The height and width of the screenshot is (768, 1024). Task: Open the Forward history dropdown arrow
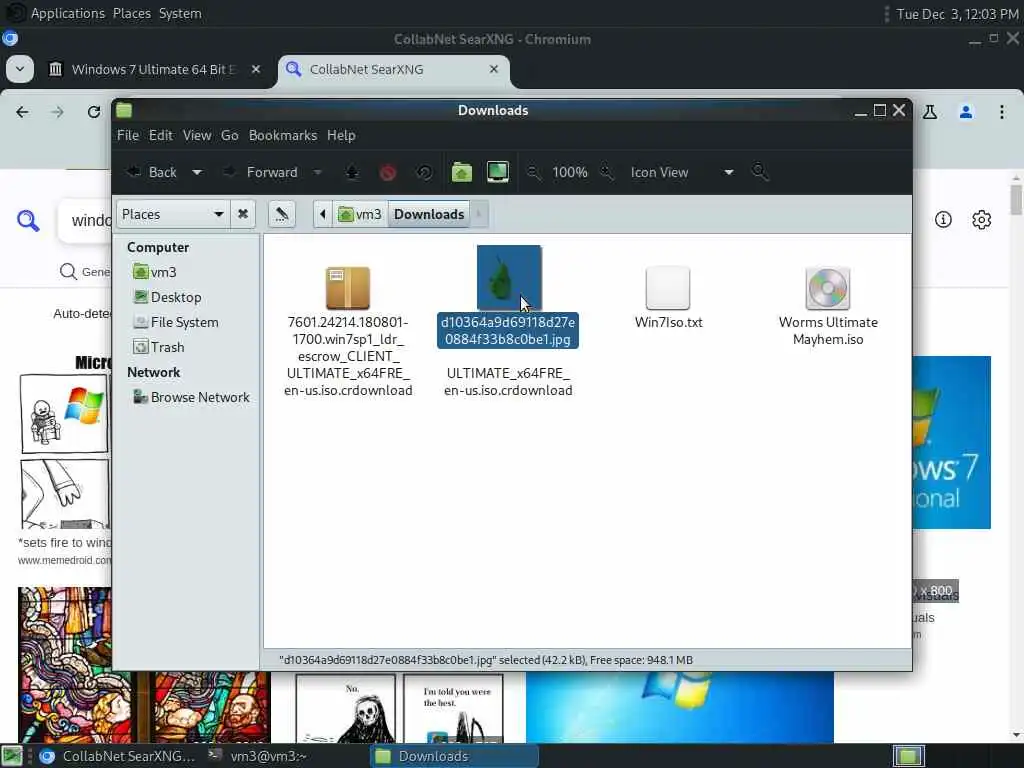(317, 172)
